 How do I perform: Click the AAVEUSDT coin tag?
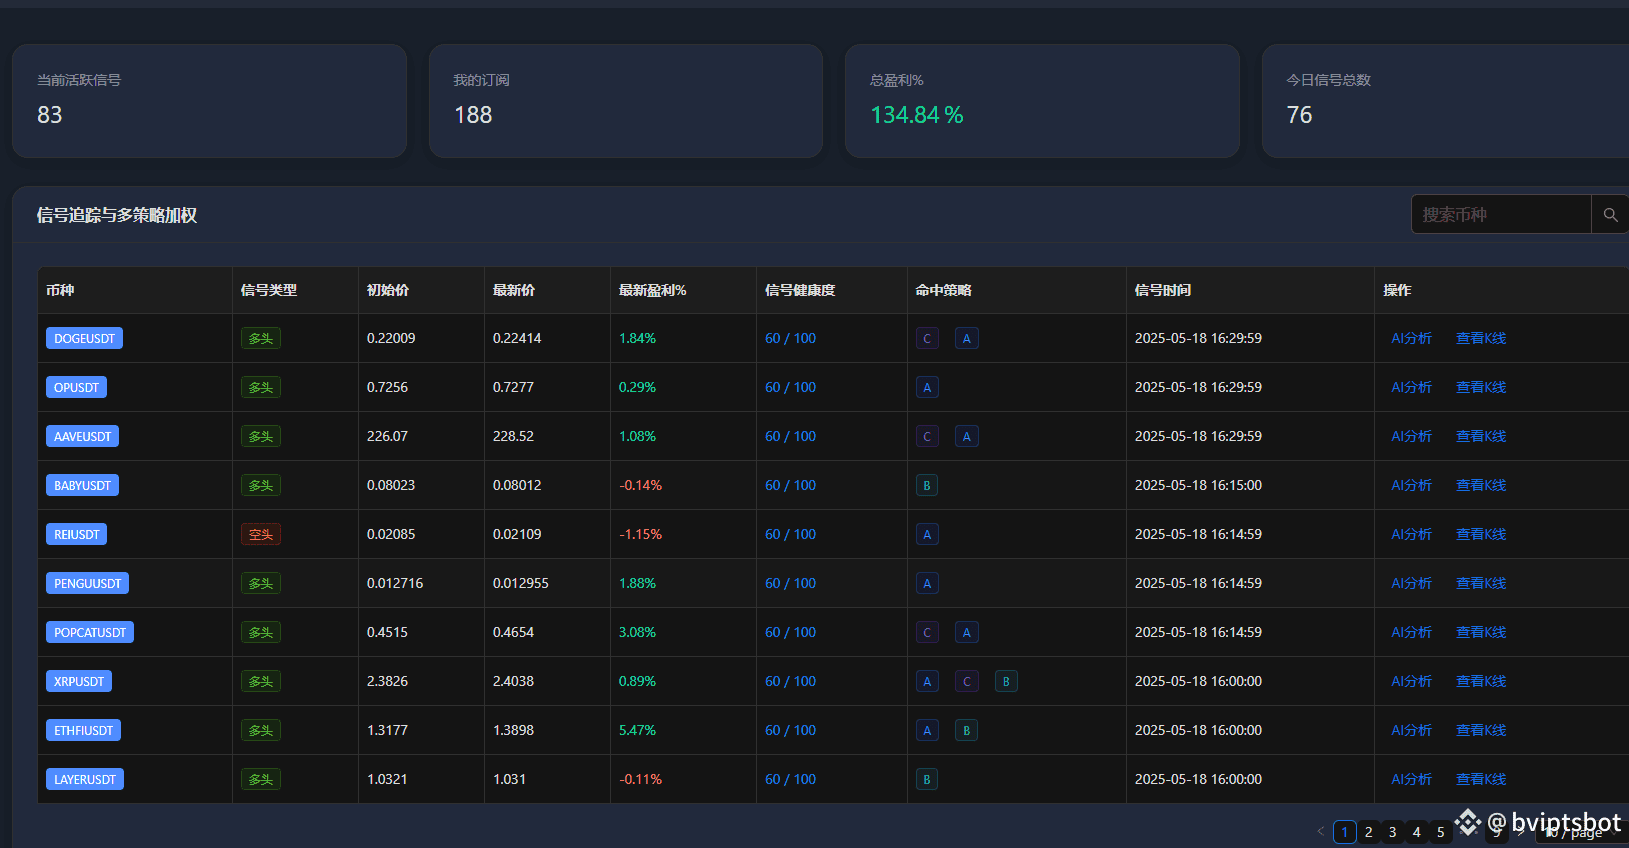(83, 437)
